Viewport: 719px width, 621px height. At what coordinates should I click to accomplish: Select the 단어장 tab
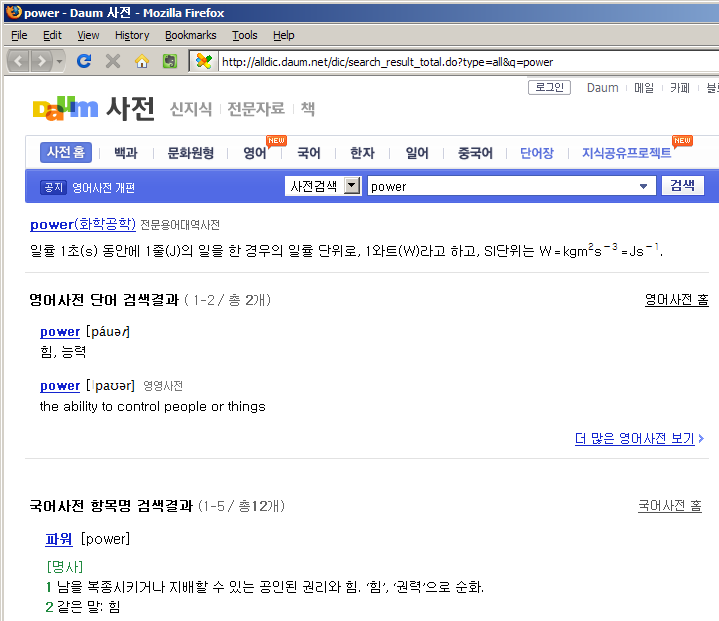click(x=537, y=153)
